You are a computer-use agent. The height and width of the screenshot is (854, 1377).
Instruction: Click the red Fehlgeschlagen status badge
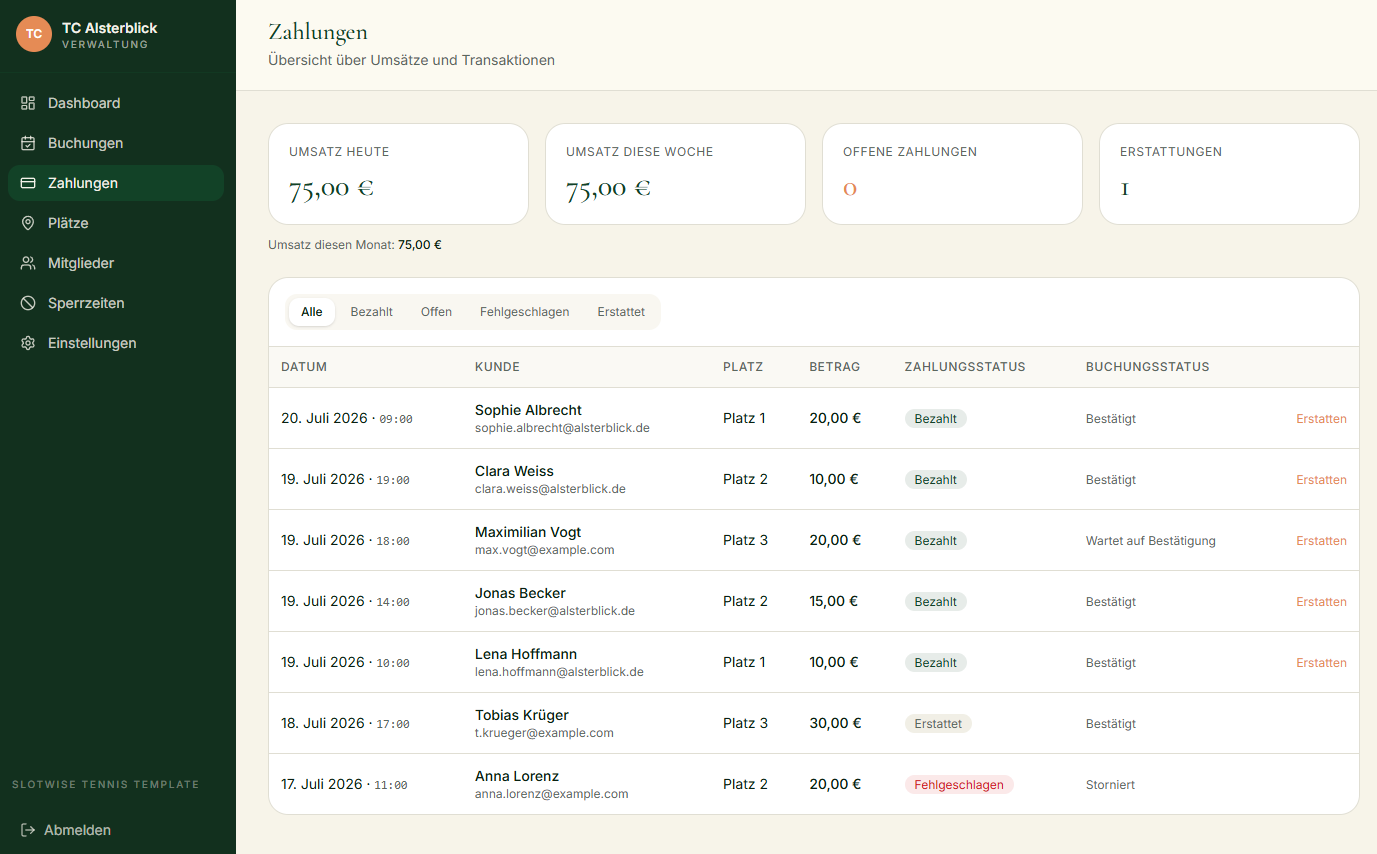coord(959,785)
